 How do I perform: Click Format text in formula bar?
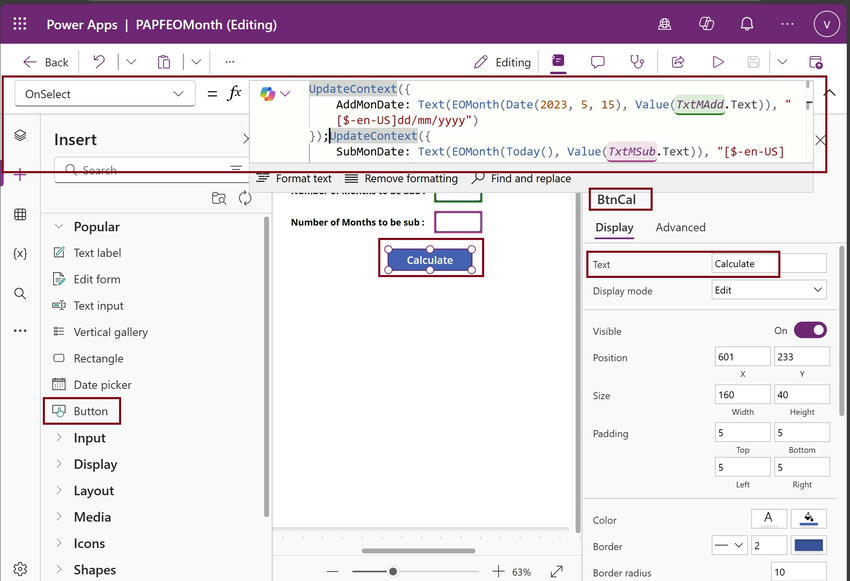pos(294,178)
